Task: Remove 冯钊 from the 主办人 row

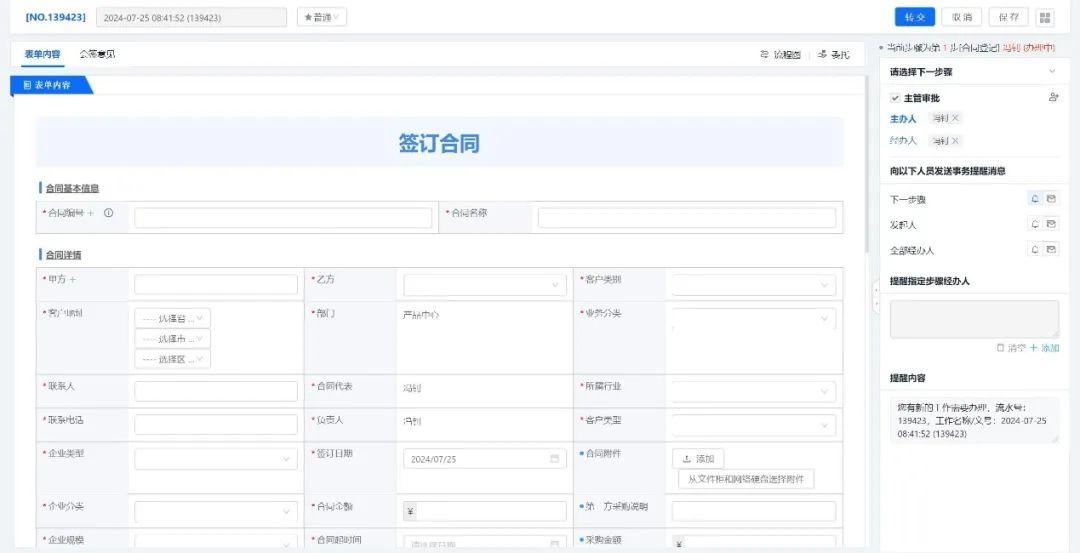Action: click(x=955, y=118)
